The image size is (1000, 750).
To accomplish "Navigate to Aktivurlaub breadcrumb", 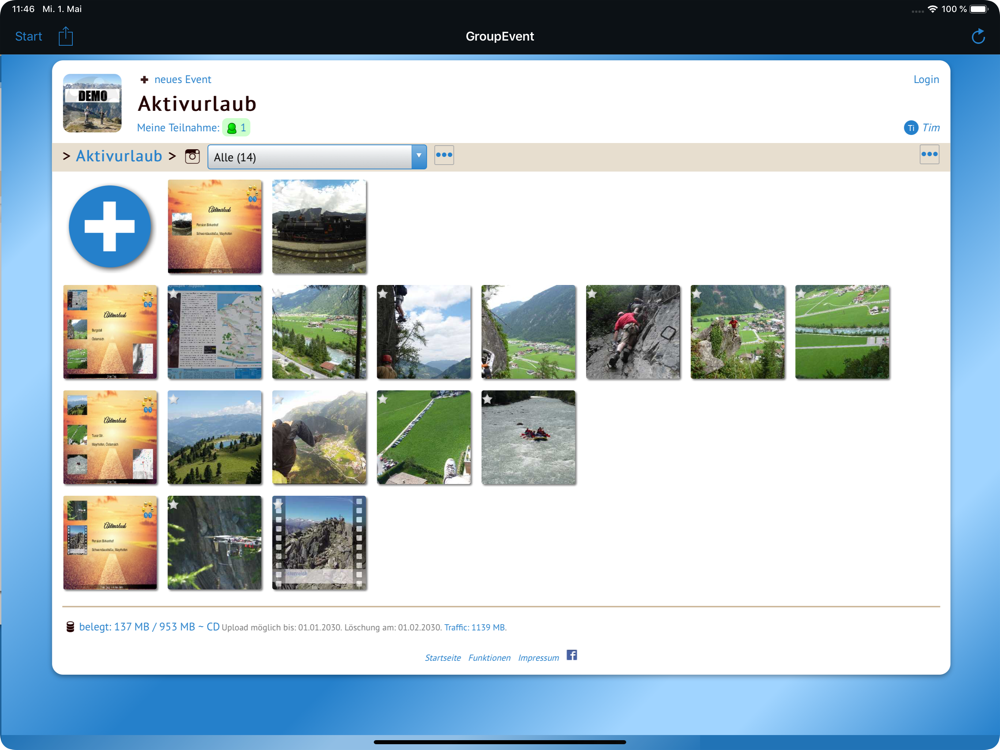I will tap(119, 156).
